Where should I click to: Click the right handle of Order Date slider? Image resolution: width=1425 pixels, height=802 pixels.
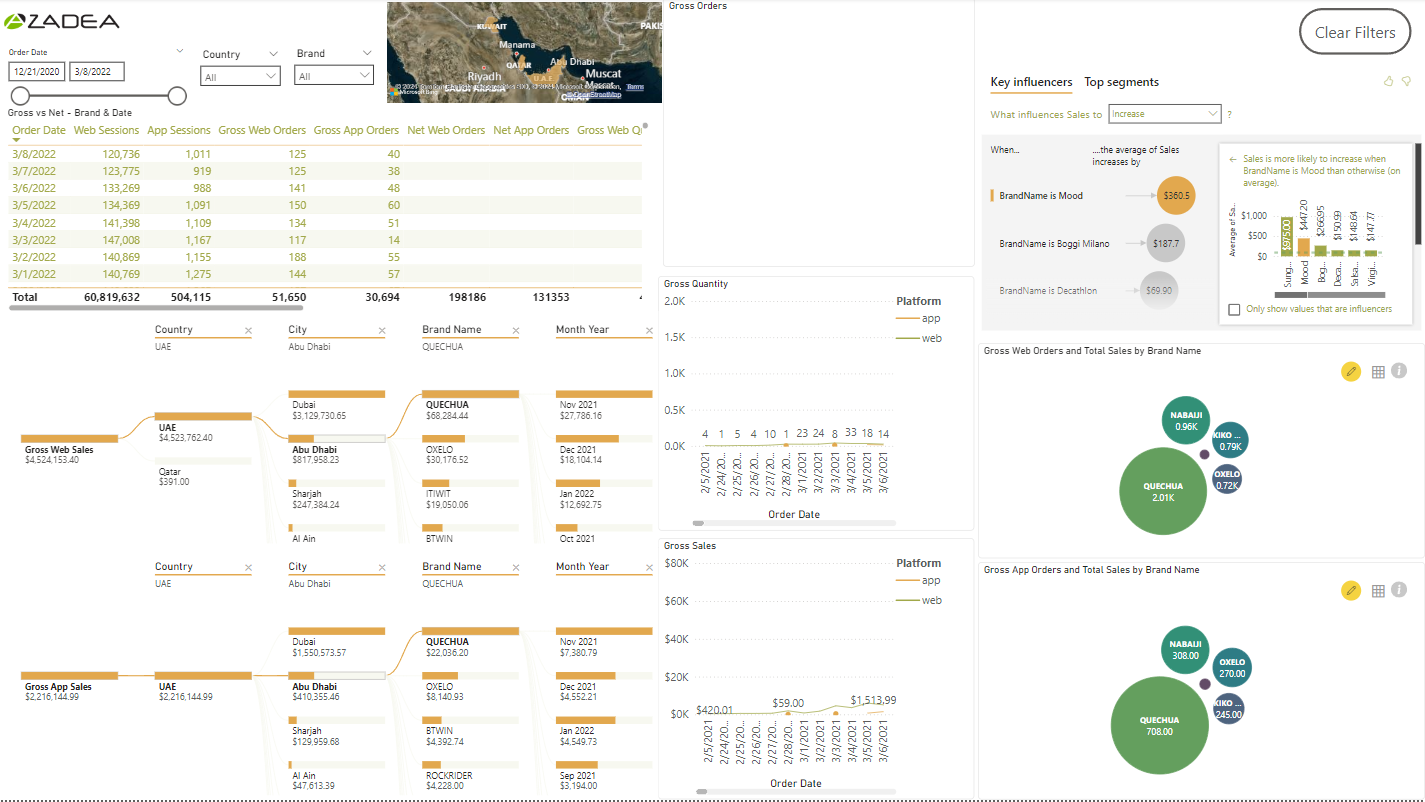click(x=177, y=95)
